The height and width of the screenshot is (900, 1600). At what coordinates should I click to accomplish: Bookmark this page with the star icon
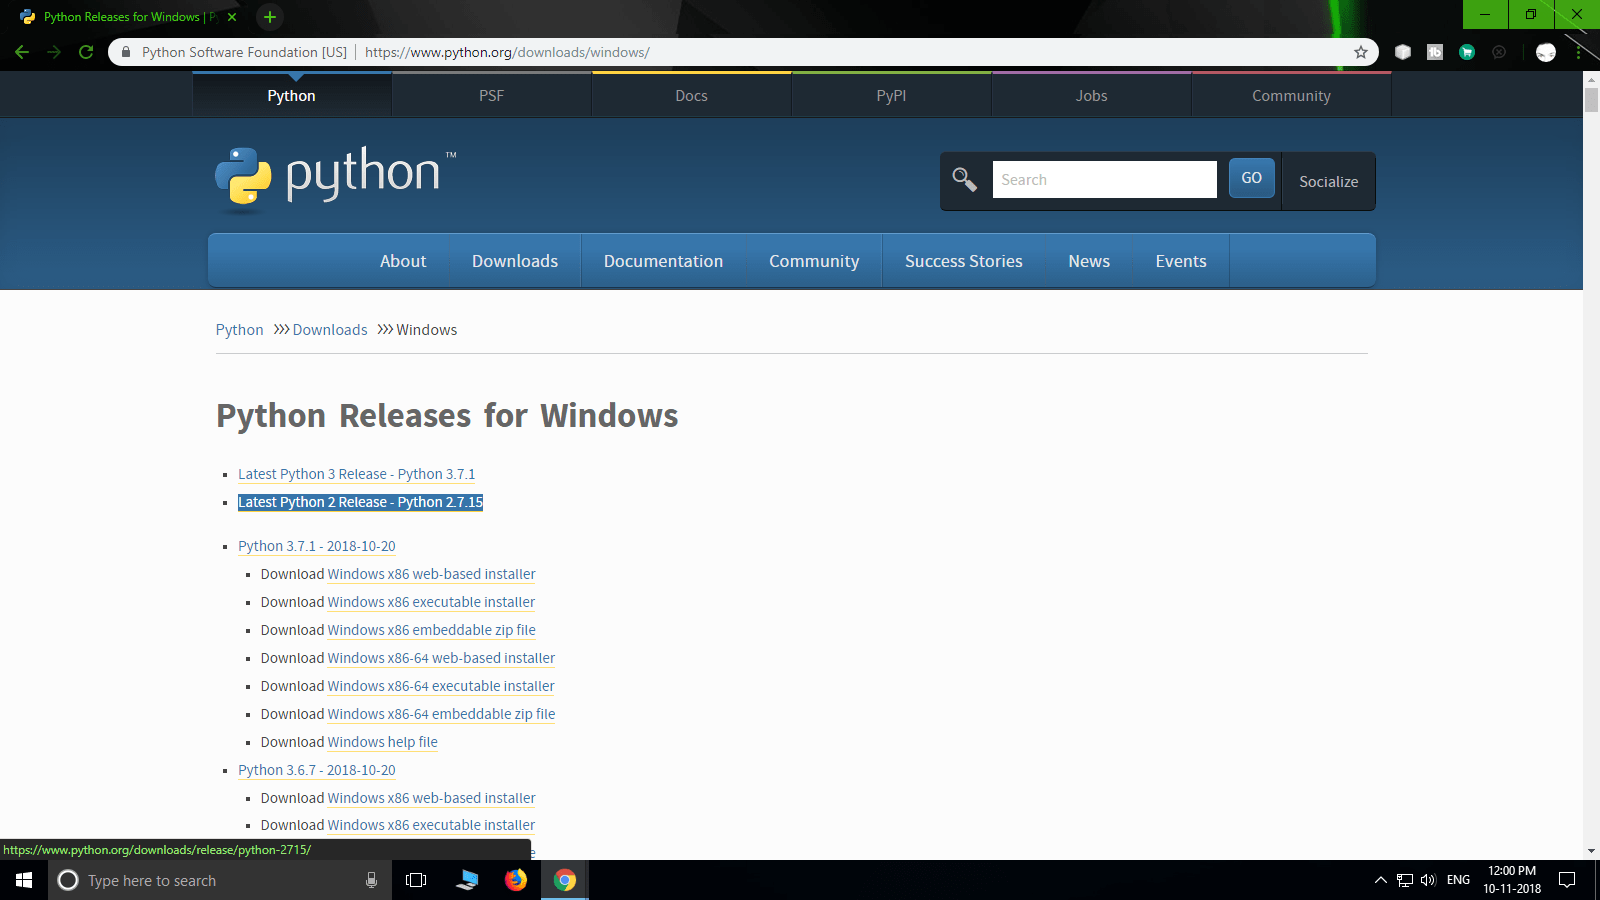point(1361,52)
